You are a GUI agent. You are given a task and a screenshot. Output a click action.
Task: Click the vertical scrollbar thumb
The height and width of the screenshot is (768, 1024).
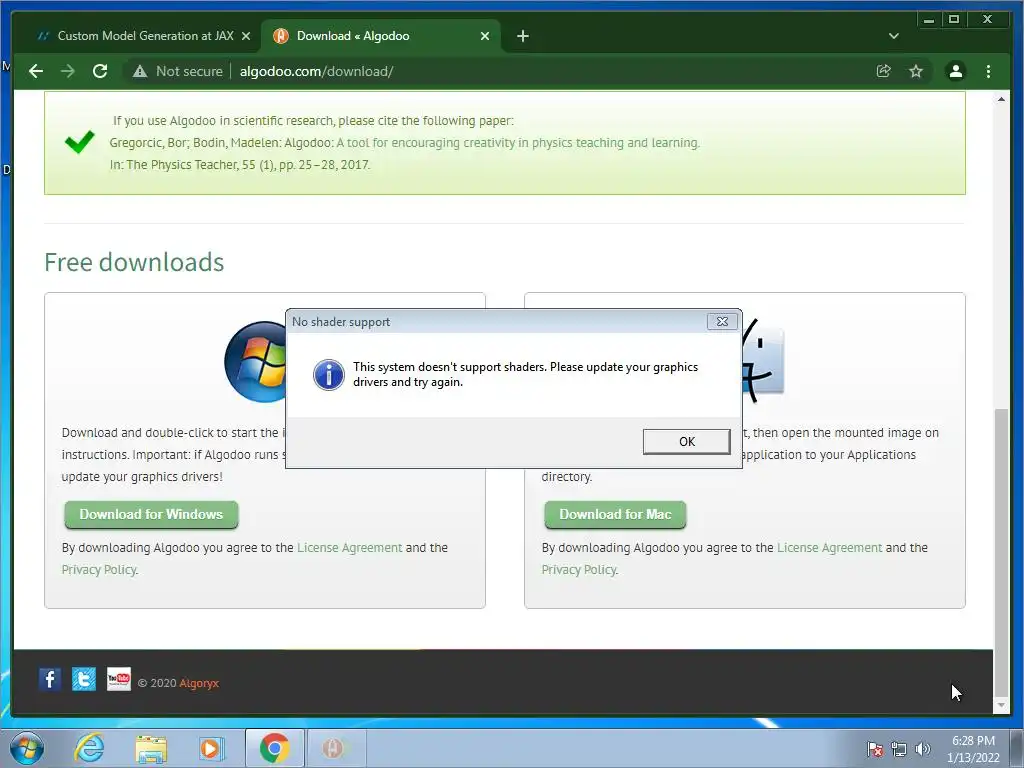(x=1000, y=552)
